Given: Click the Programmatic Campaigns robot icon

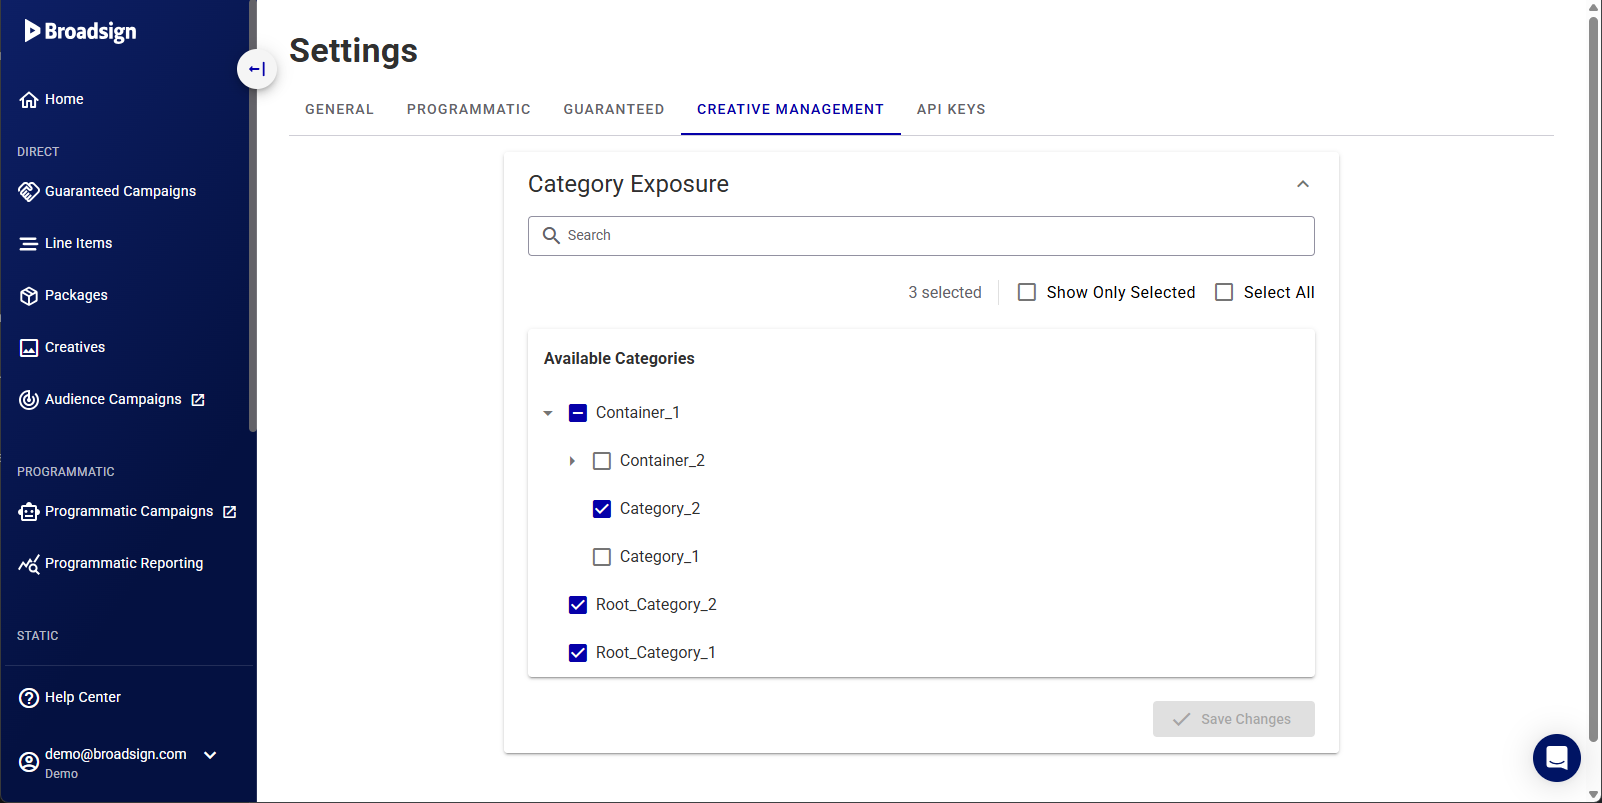Looking at the screenshot, I should click(x=29, y=511).
